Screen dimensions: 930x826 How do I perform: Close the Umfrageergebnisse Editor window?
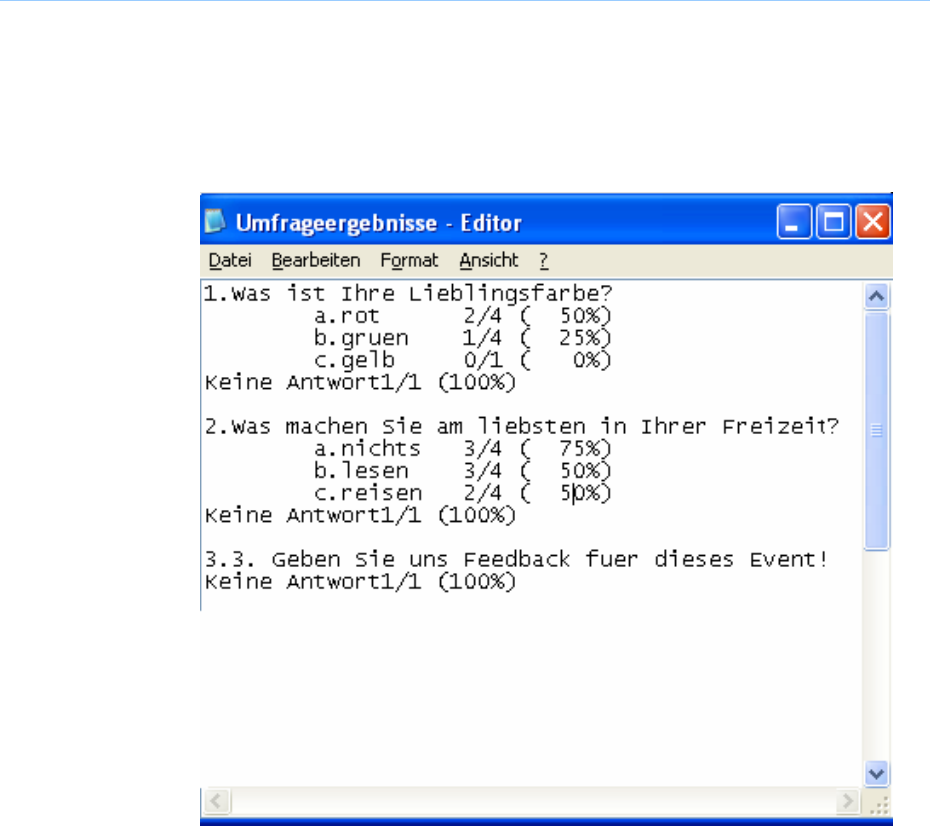click(872, 222)
